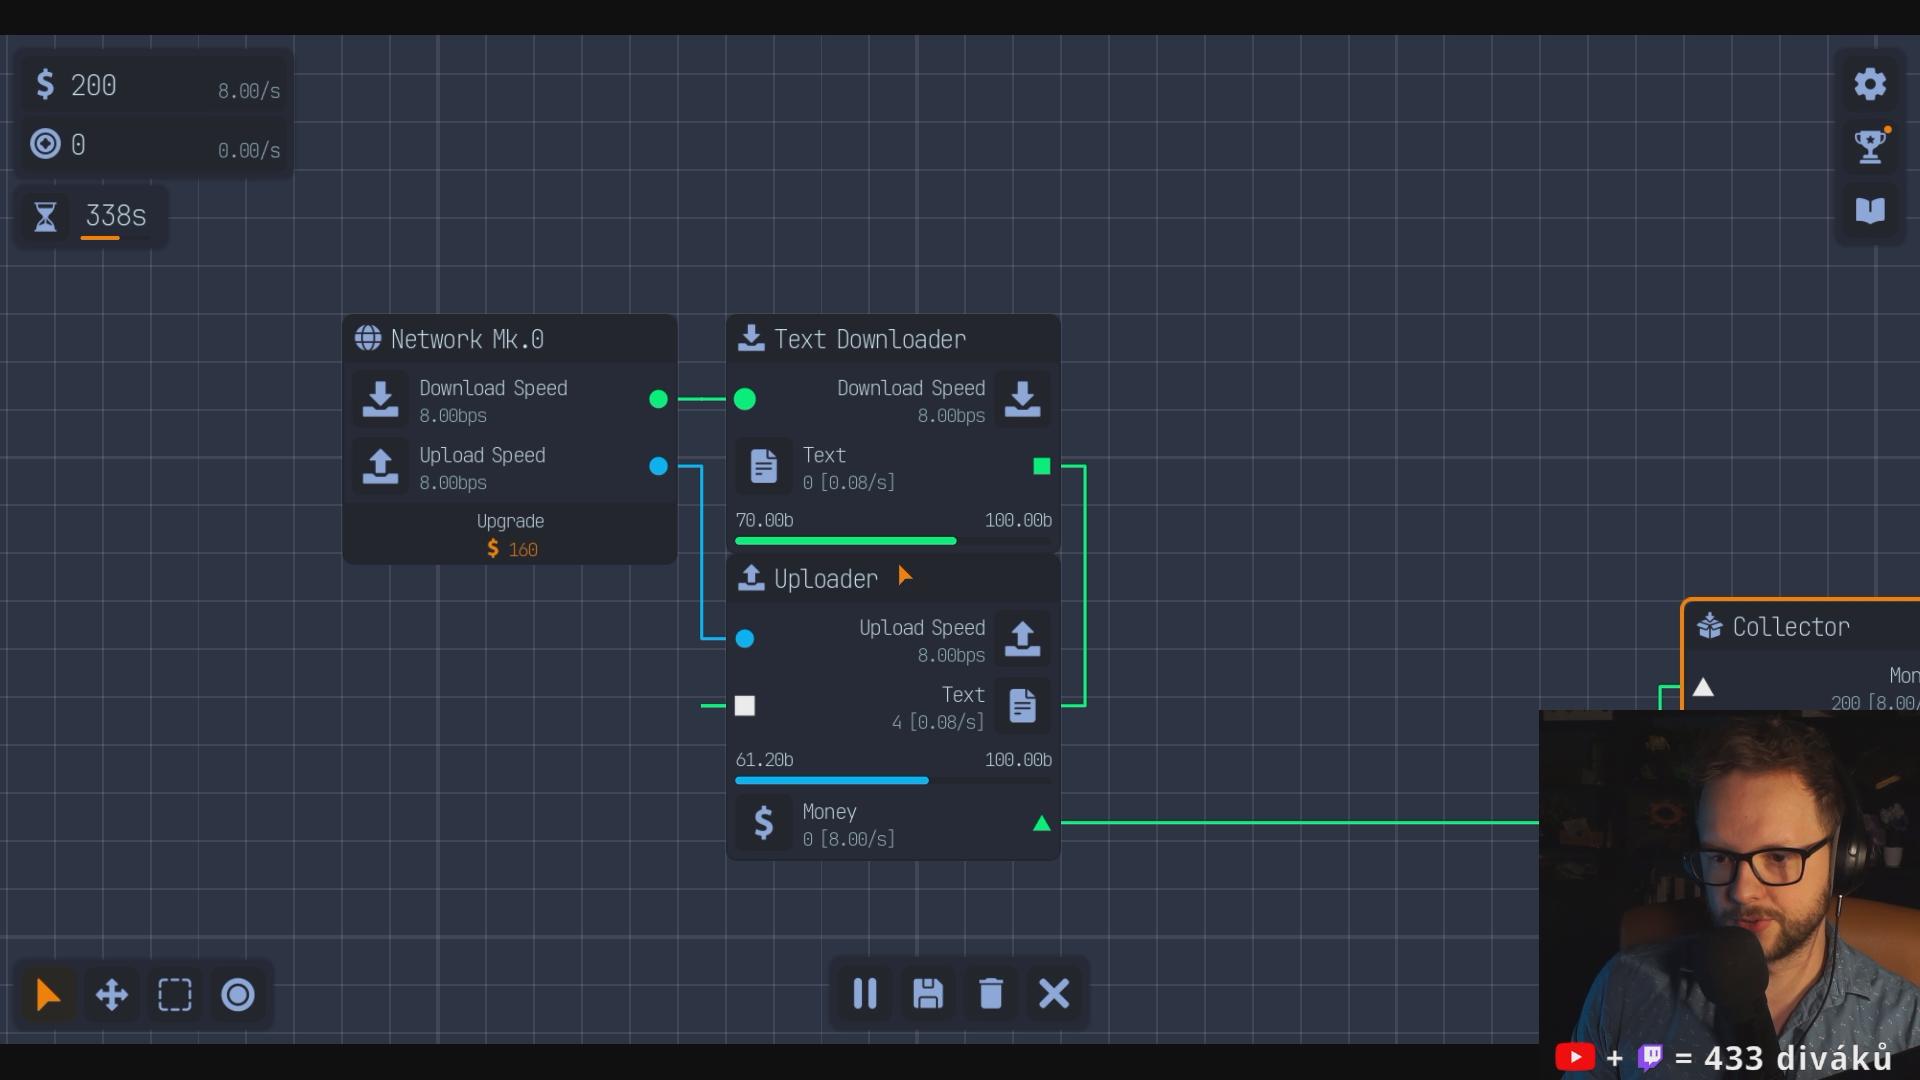This screenshot has width=1920, height=1080.
Task: Click the white square Text input on Uploader
Action: click(x=745, y=706)
